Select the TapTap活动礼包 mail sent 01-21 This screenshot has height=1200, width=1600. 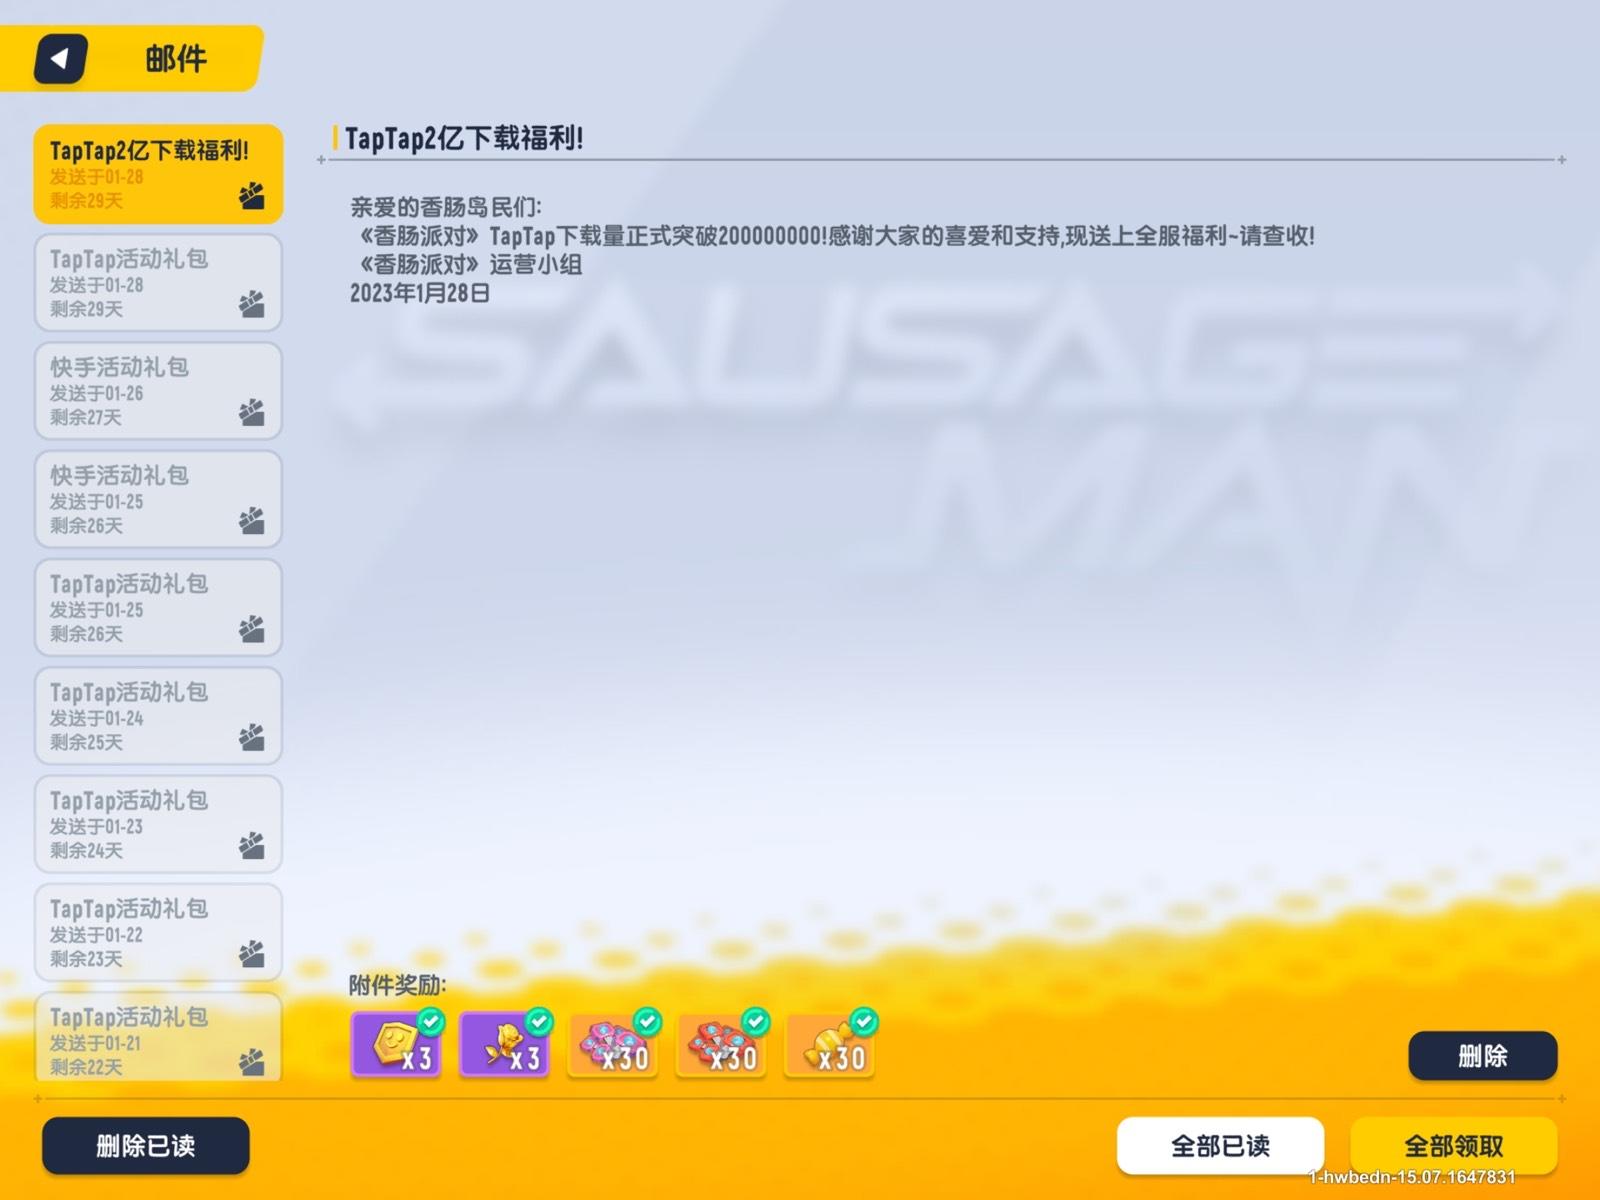point(158,1037)
